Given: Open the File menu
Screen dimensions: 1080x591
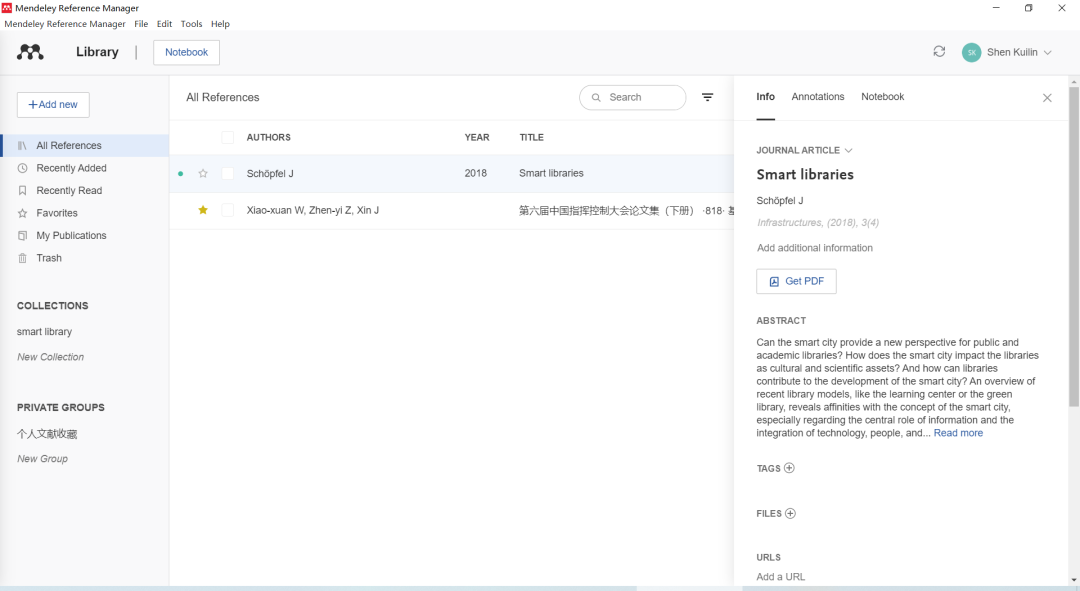Looking at the screenshot, I should click(141, 23).
